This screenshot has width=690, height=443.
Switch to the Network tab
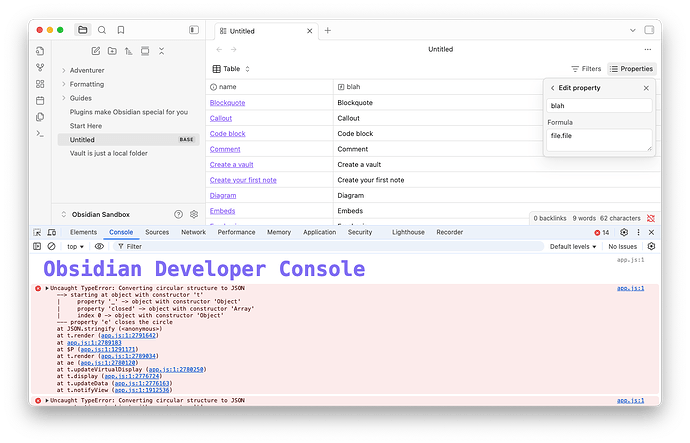pos(194,232)
